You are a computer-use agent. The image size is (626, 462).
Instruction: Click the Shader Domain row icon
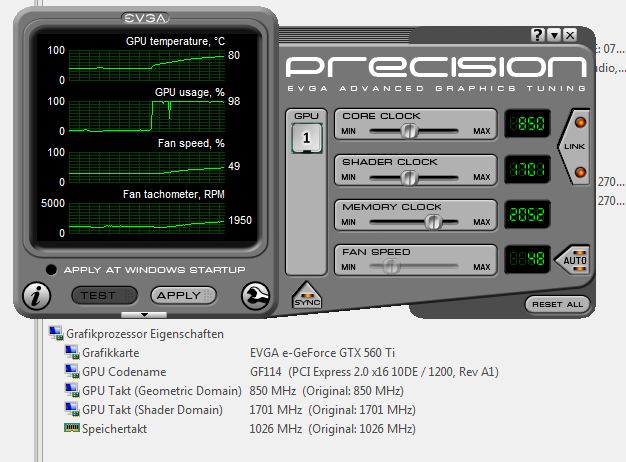(x=72, y=409)
